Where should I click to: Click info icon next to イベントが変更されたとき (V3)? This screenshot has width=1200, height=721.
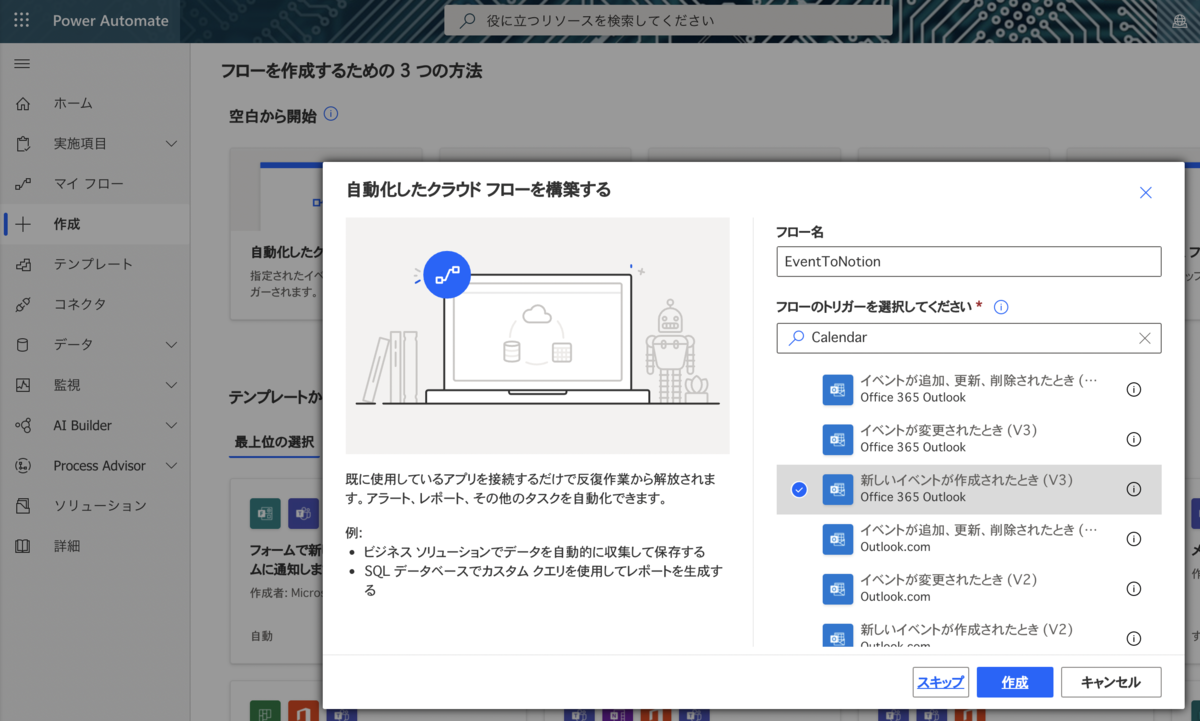[1135, 439]
